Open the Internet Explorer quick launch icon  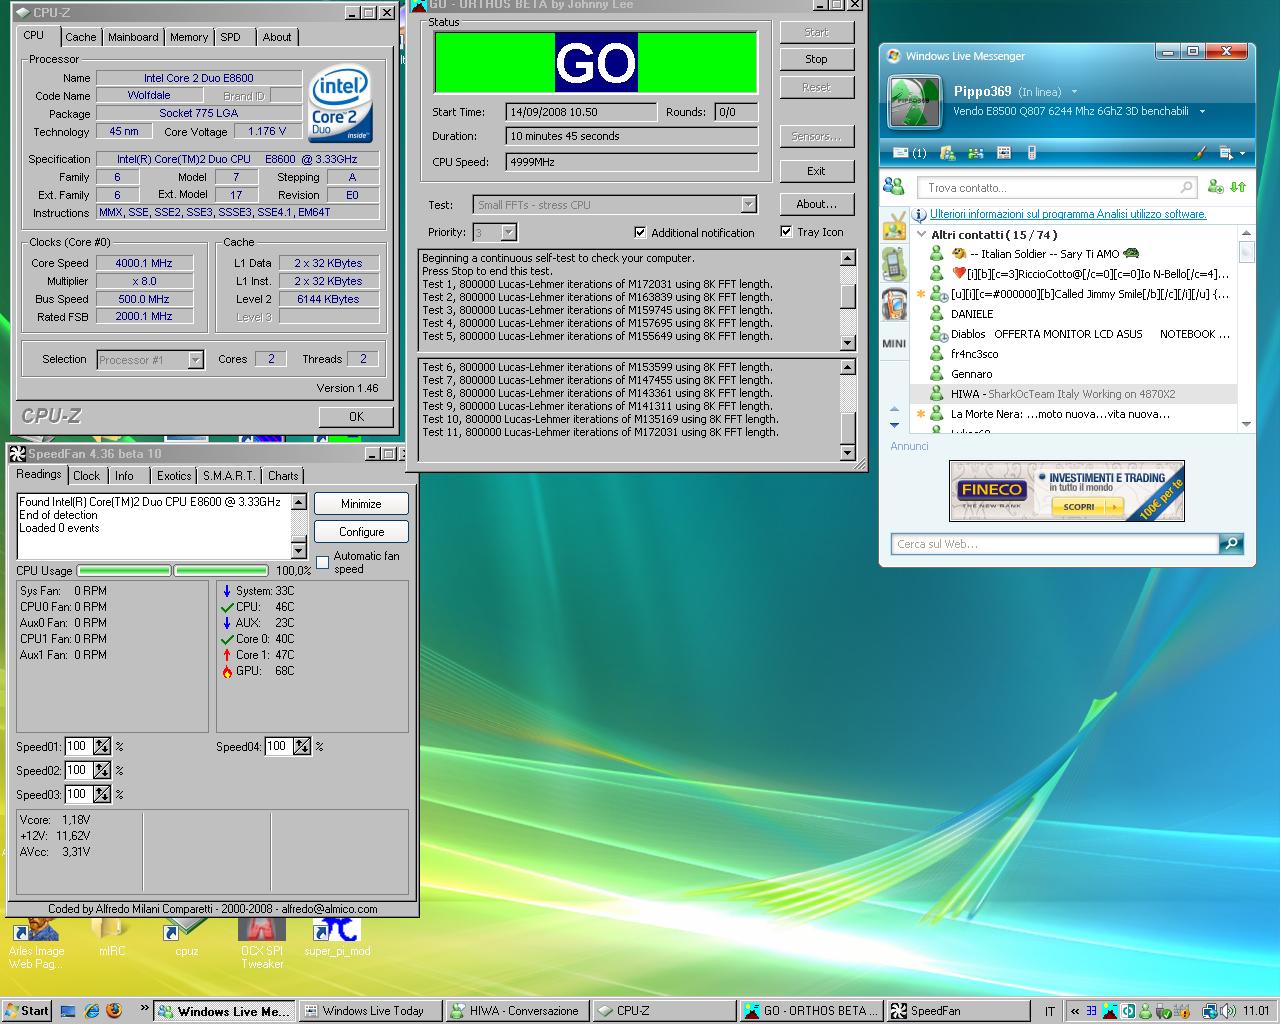pos(92,1010)
